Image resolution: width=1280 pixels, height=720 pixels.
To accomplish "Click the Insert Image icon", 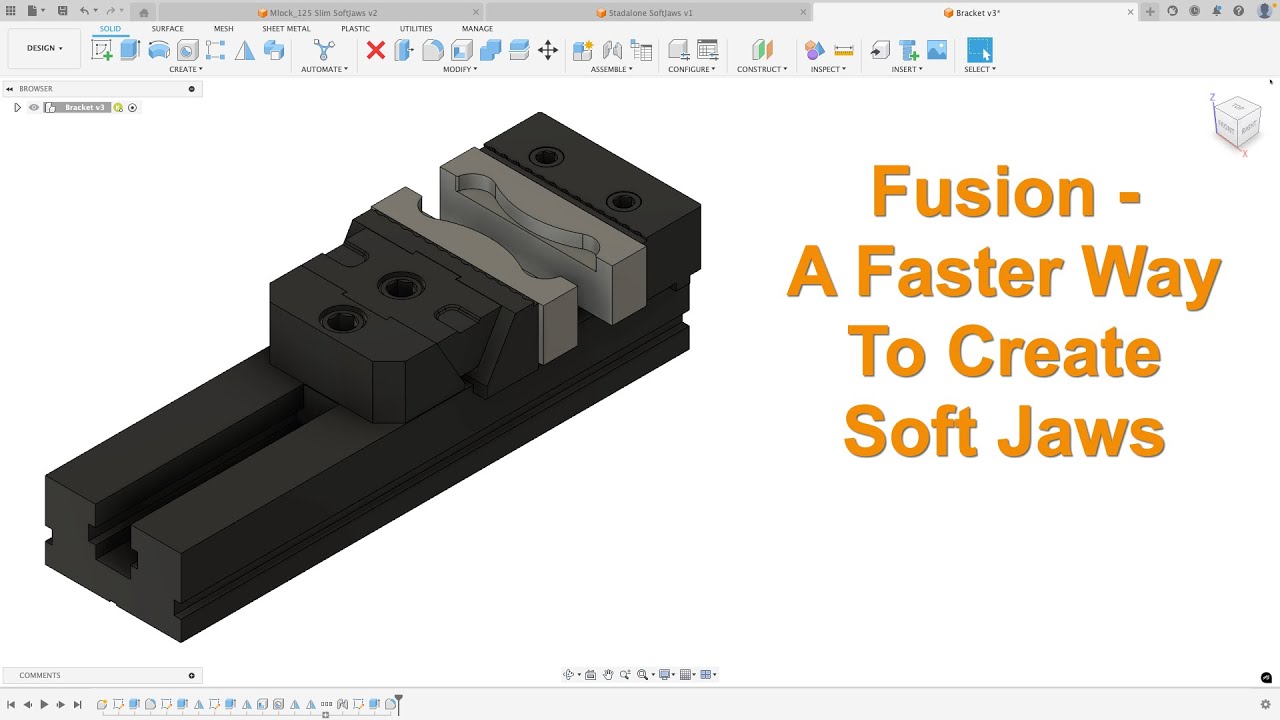I will tap(937, 50).
